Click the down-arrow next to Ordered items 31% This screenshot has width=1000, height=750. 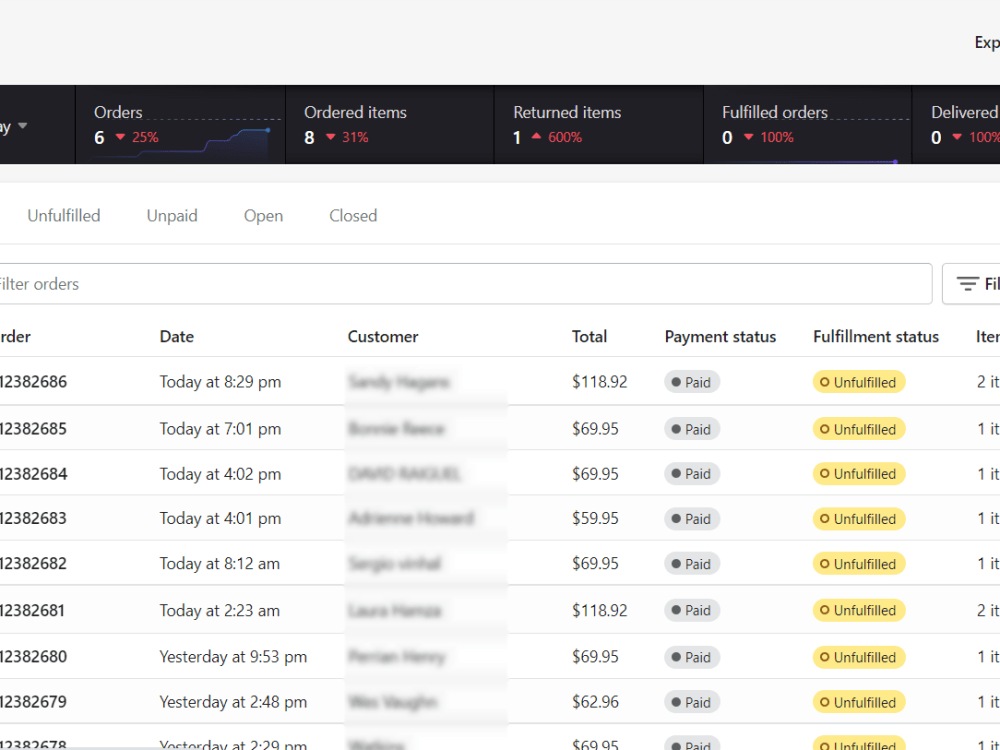pyautogui.click(x=330, y=138)
